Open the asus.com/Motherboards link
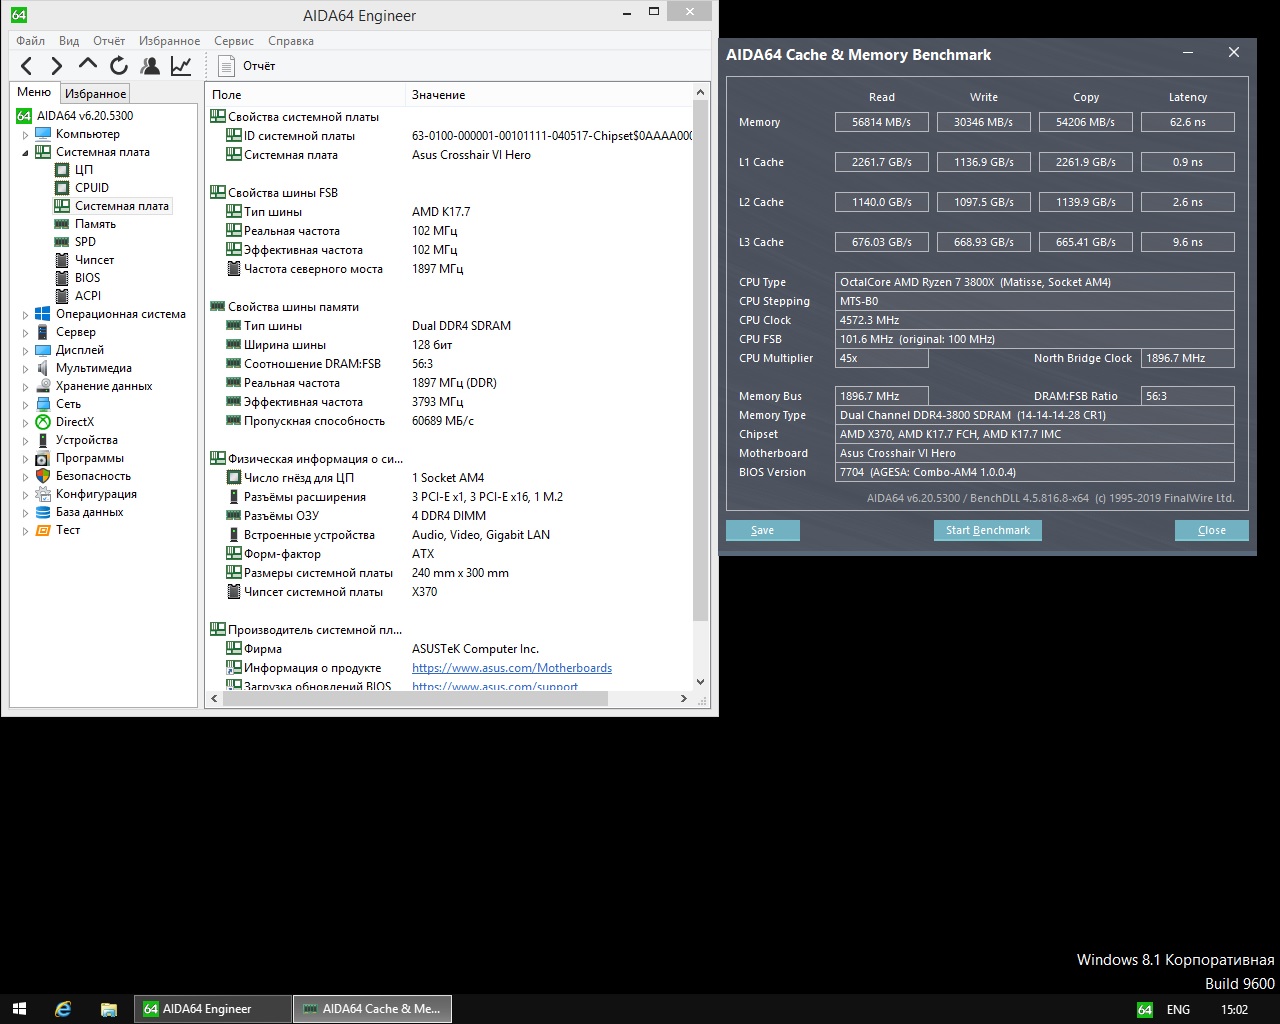Screen dimensions: 1280x1024 pos(512,668)
